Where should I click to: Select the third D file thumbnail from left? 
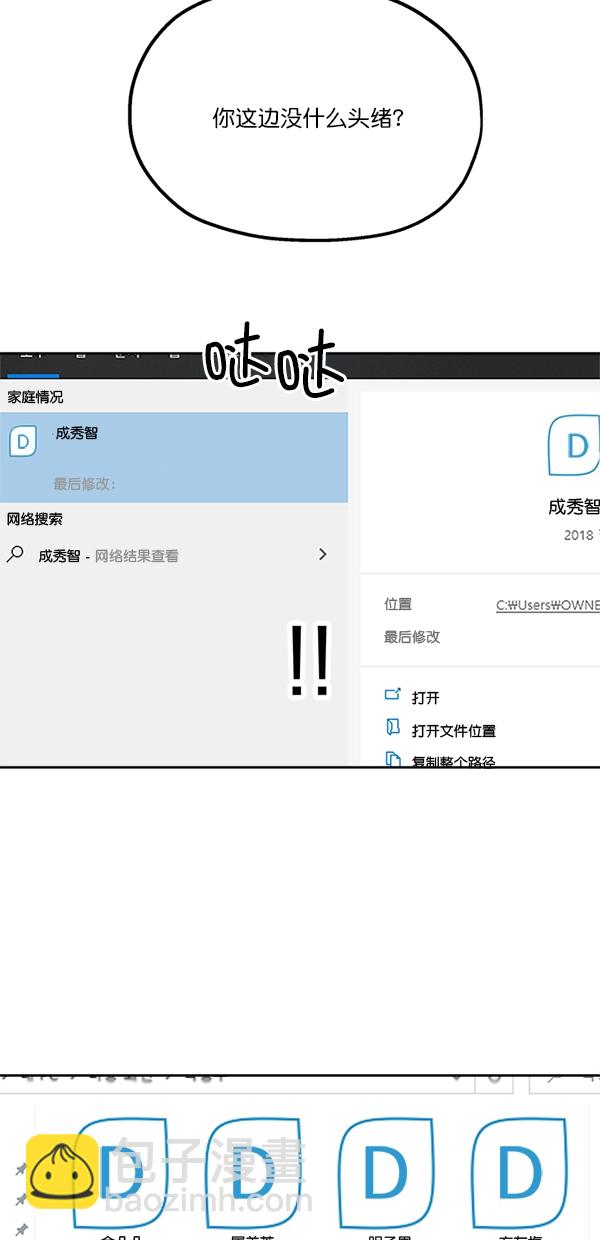pyautogui.click(x=385, y=1172)
